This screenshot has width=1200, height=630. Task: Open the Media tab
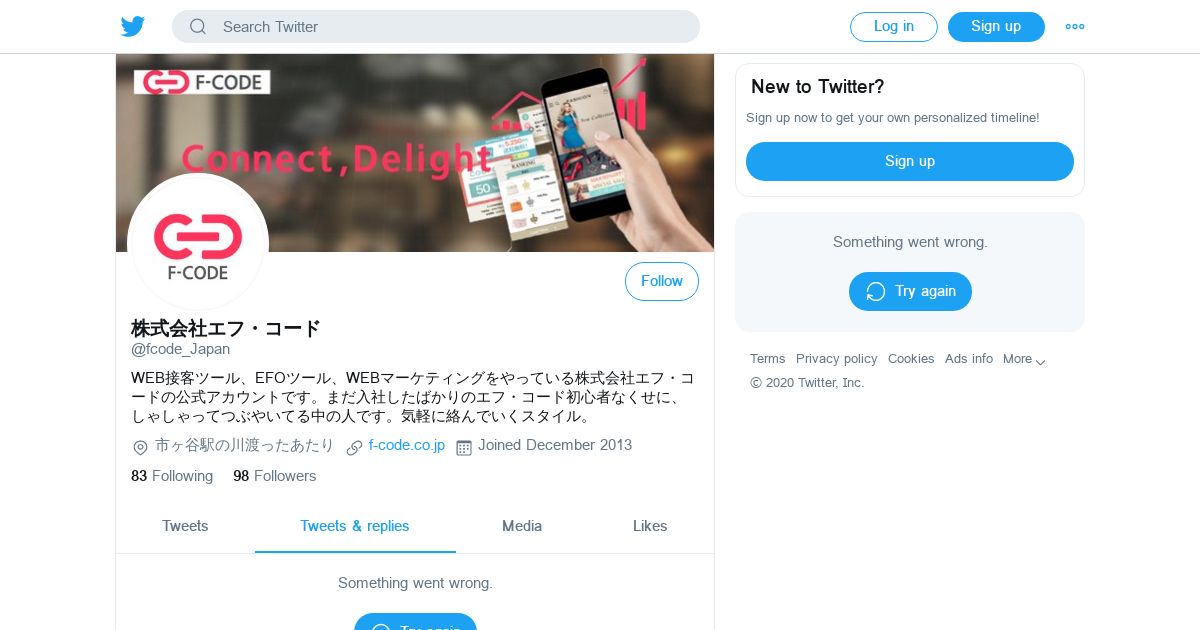522,526
